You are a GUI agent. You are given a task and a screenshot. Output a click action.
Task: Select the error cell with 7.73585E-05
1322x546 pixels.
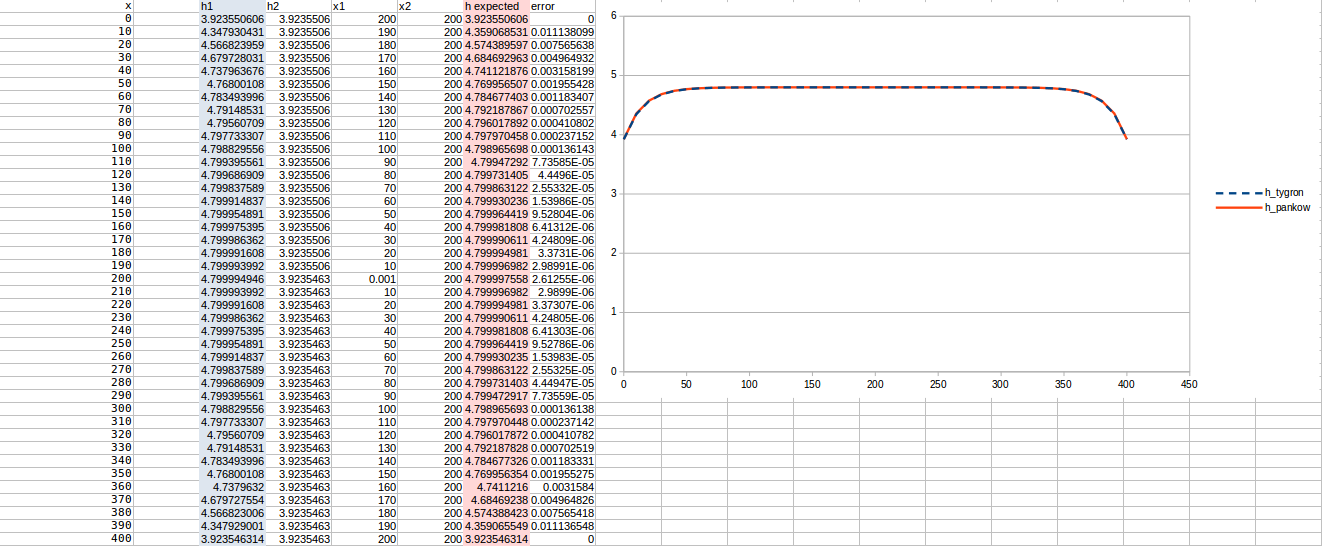pyautogui.click(x=562, y=162)
